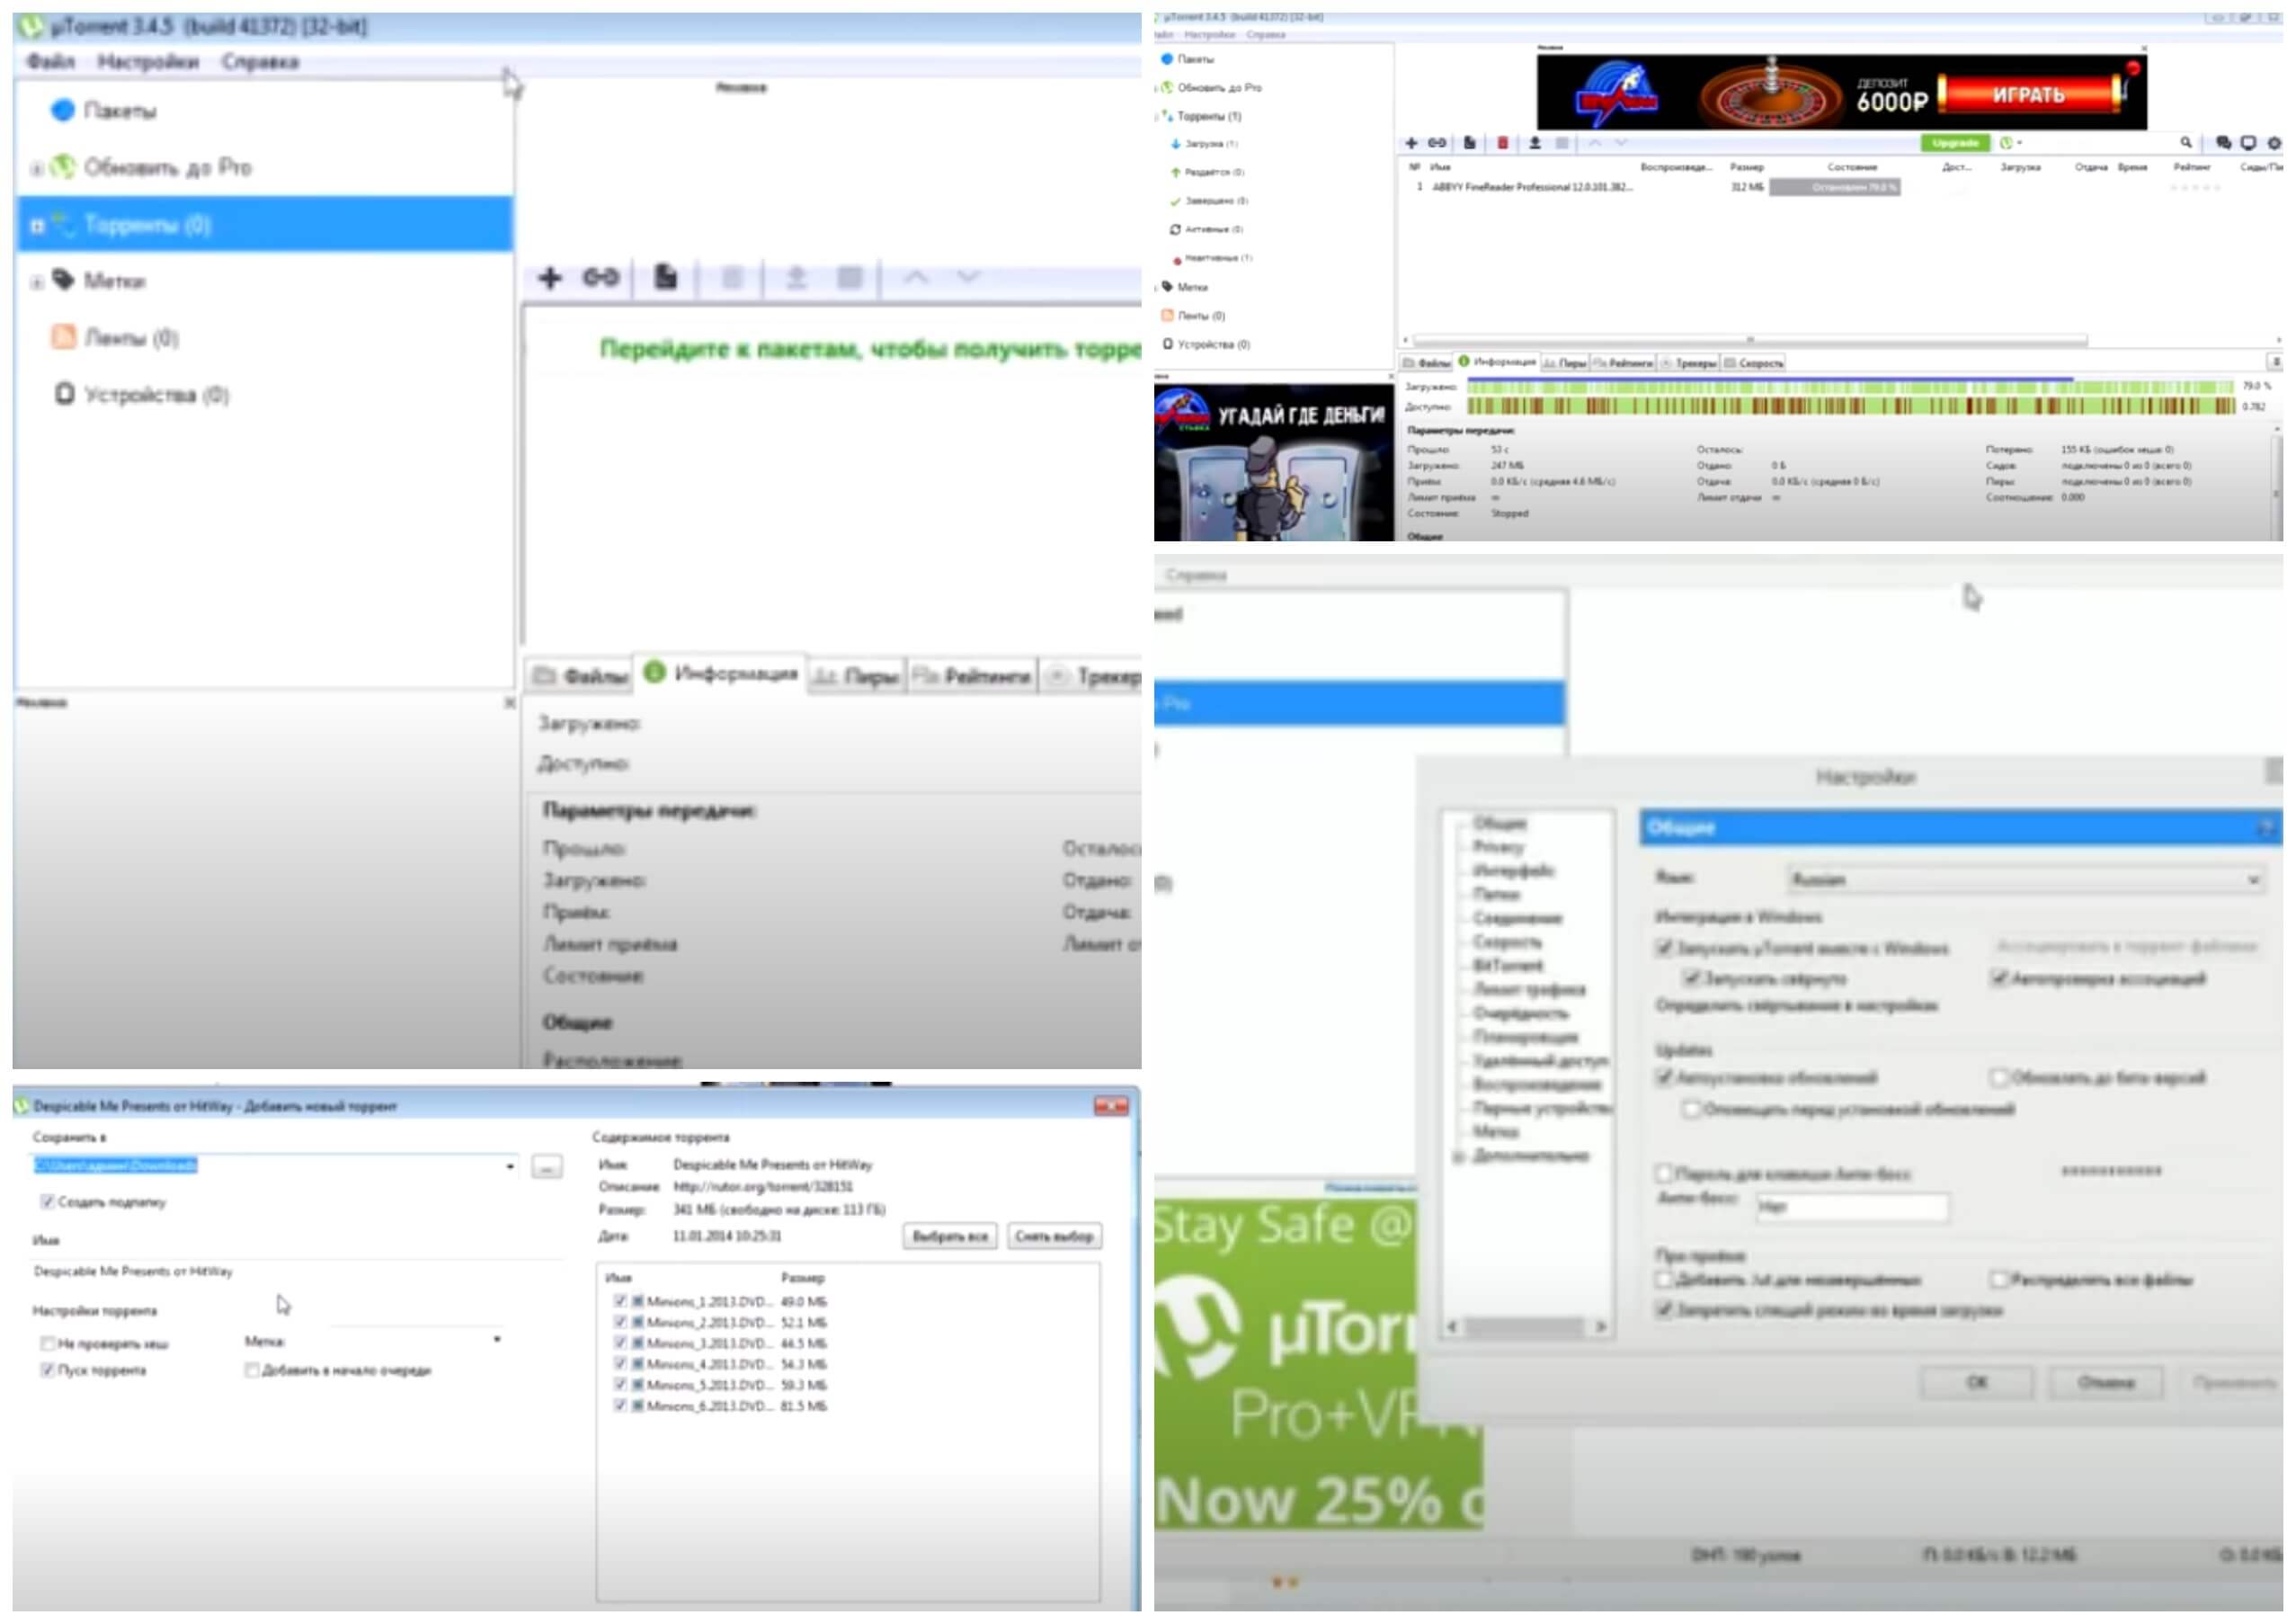The height and width of the screenshot is (1624, 2296).
Task: Open the Файл menu in the µTorrent 3.4.5 window
Action: point(50,61)
